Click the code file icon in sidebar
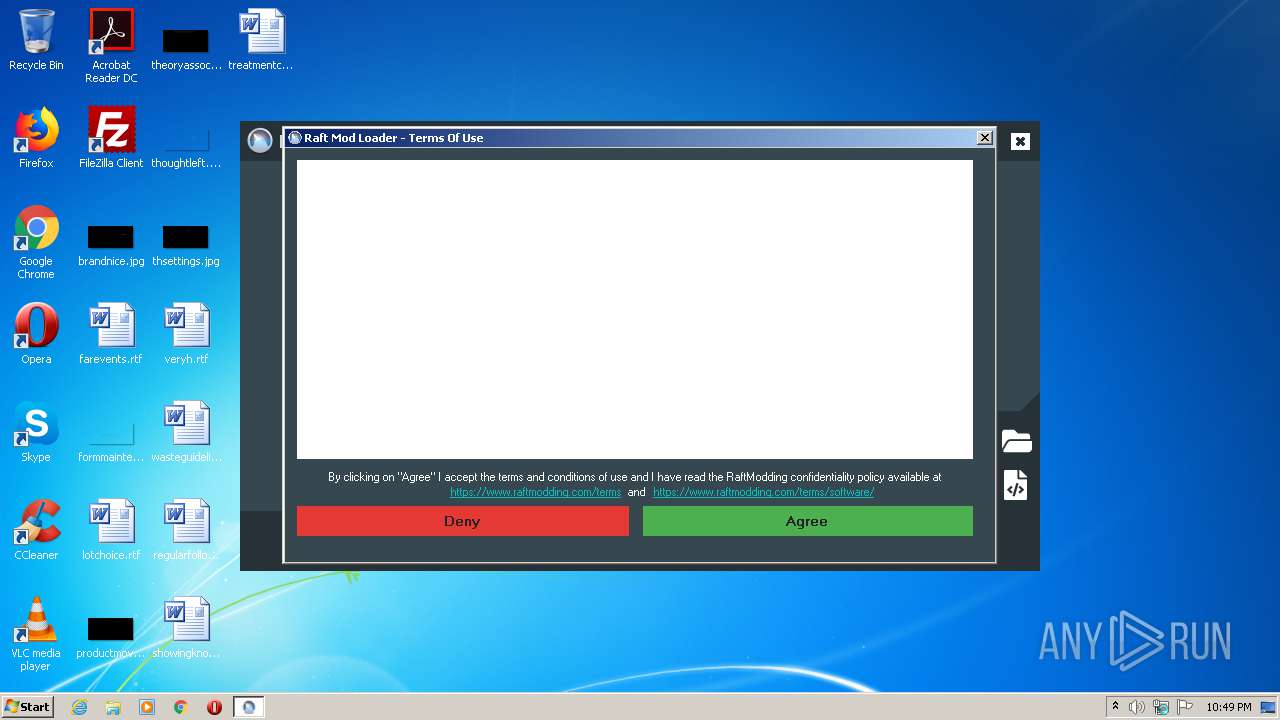The height and width of the screenshot is (720, 1280). (x=1015, y=485)
